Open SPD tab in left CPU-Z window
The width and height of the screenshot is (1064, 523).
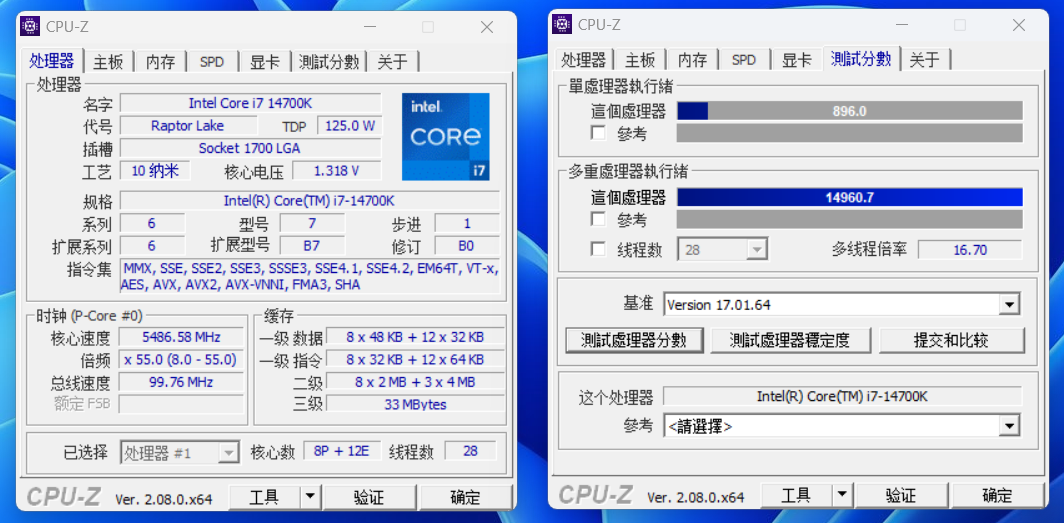pos(212,62)
